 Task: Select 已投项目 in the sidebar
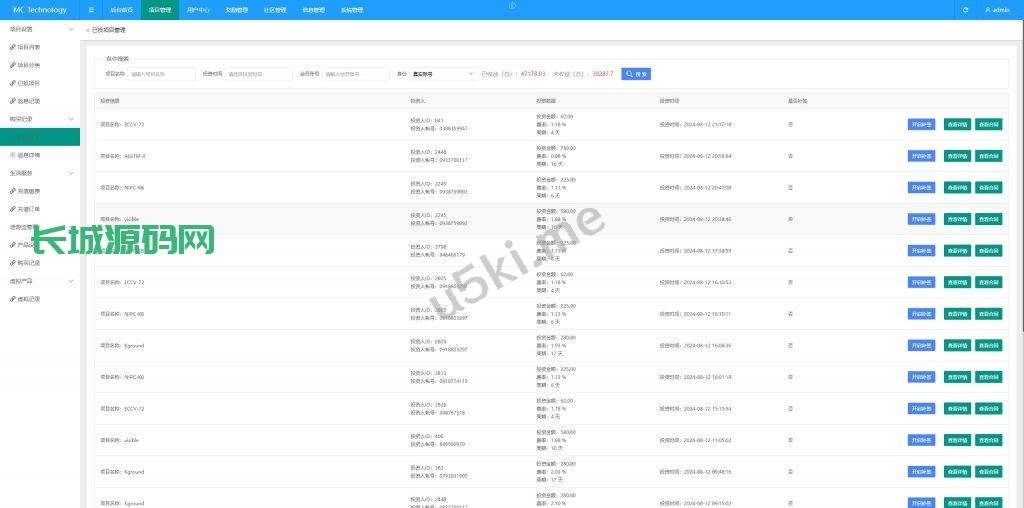30,83
